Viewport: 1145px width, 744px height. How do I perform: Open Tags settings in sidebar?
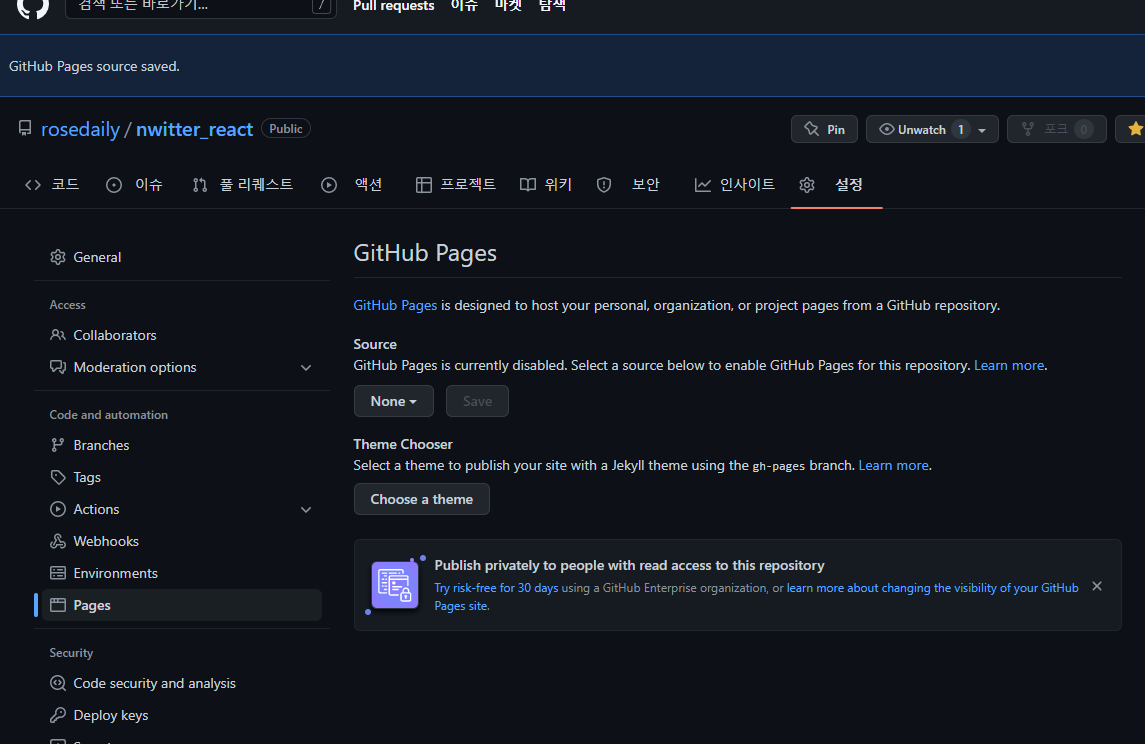pyautogui.click(x=182, y=478)
